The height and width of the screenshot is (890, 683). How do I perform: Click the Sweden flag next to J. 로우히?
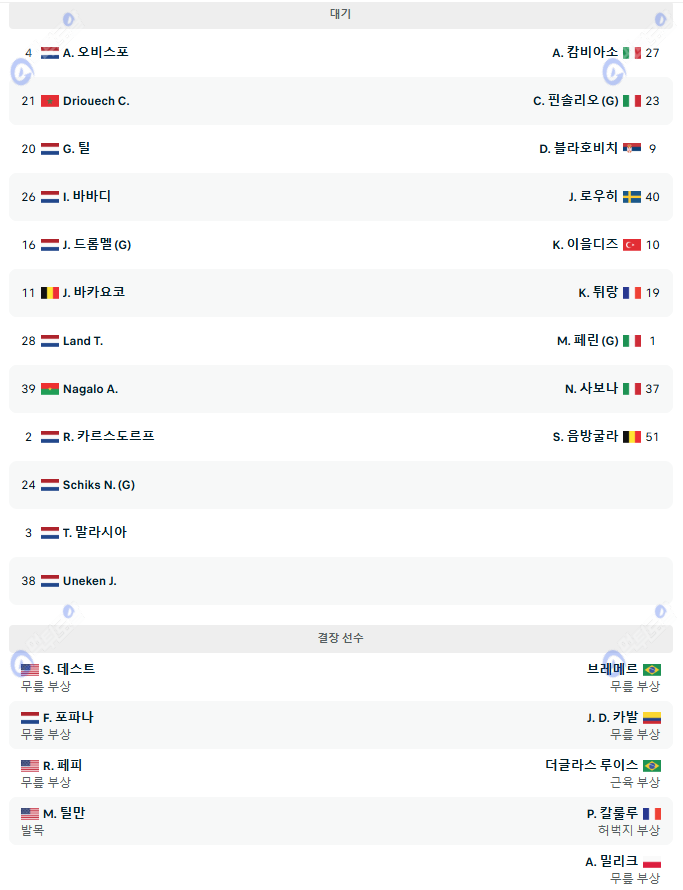[632, 197]
